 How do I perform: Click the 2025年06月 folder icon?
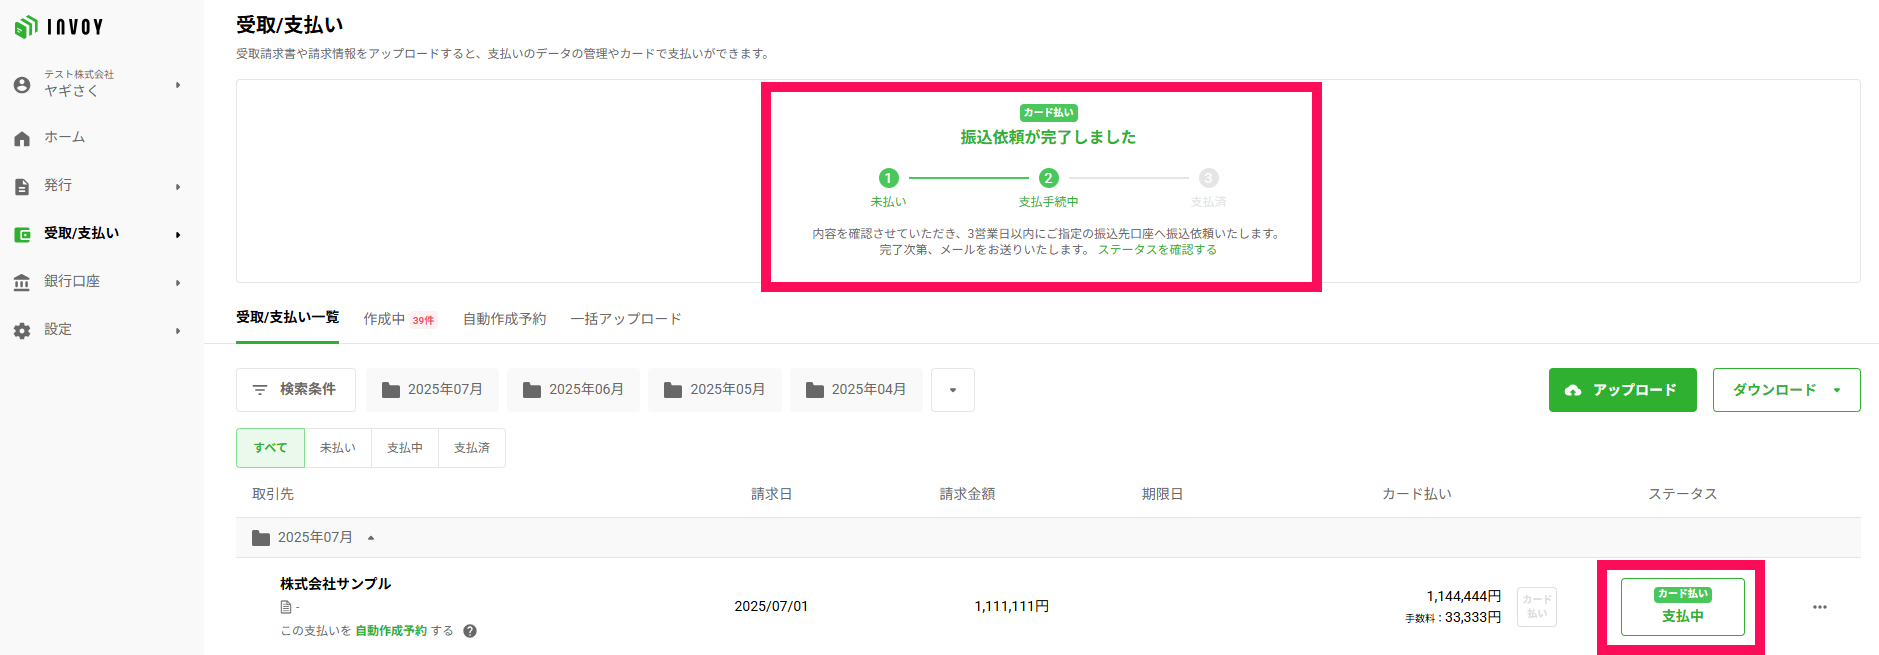tap(532, 390)
